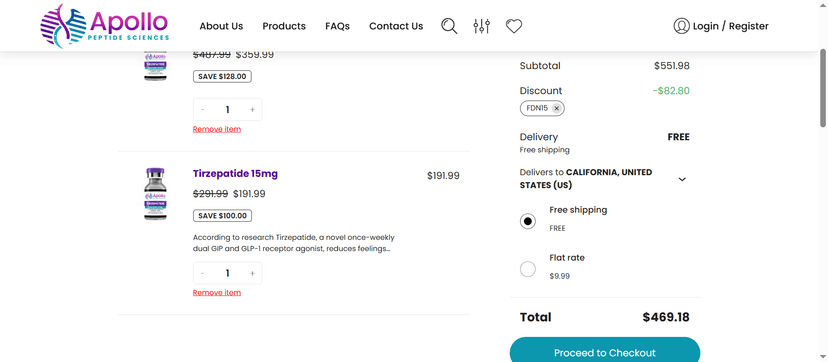Decrease quantity of the $359.99 item with minus

point(203,110)
